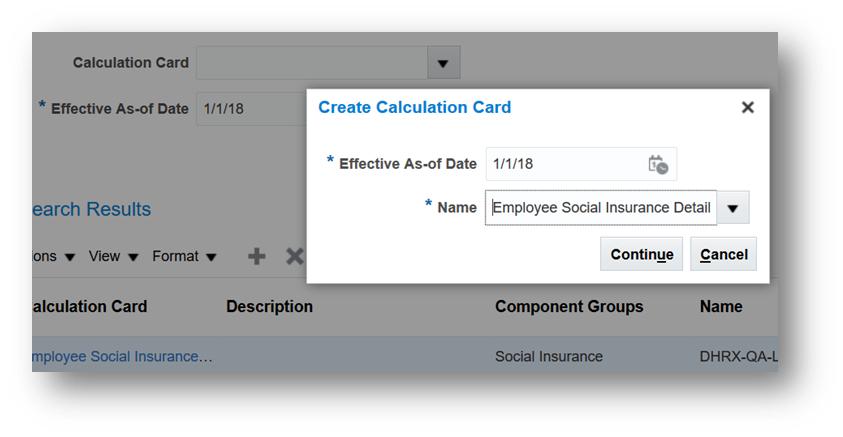
Task: Click the Description column header
Action: [269, 307]
